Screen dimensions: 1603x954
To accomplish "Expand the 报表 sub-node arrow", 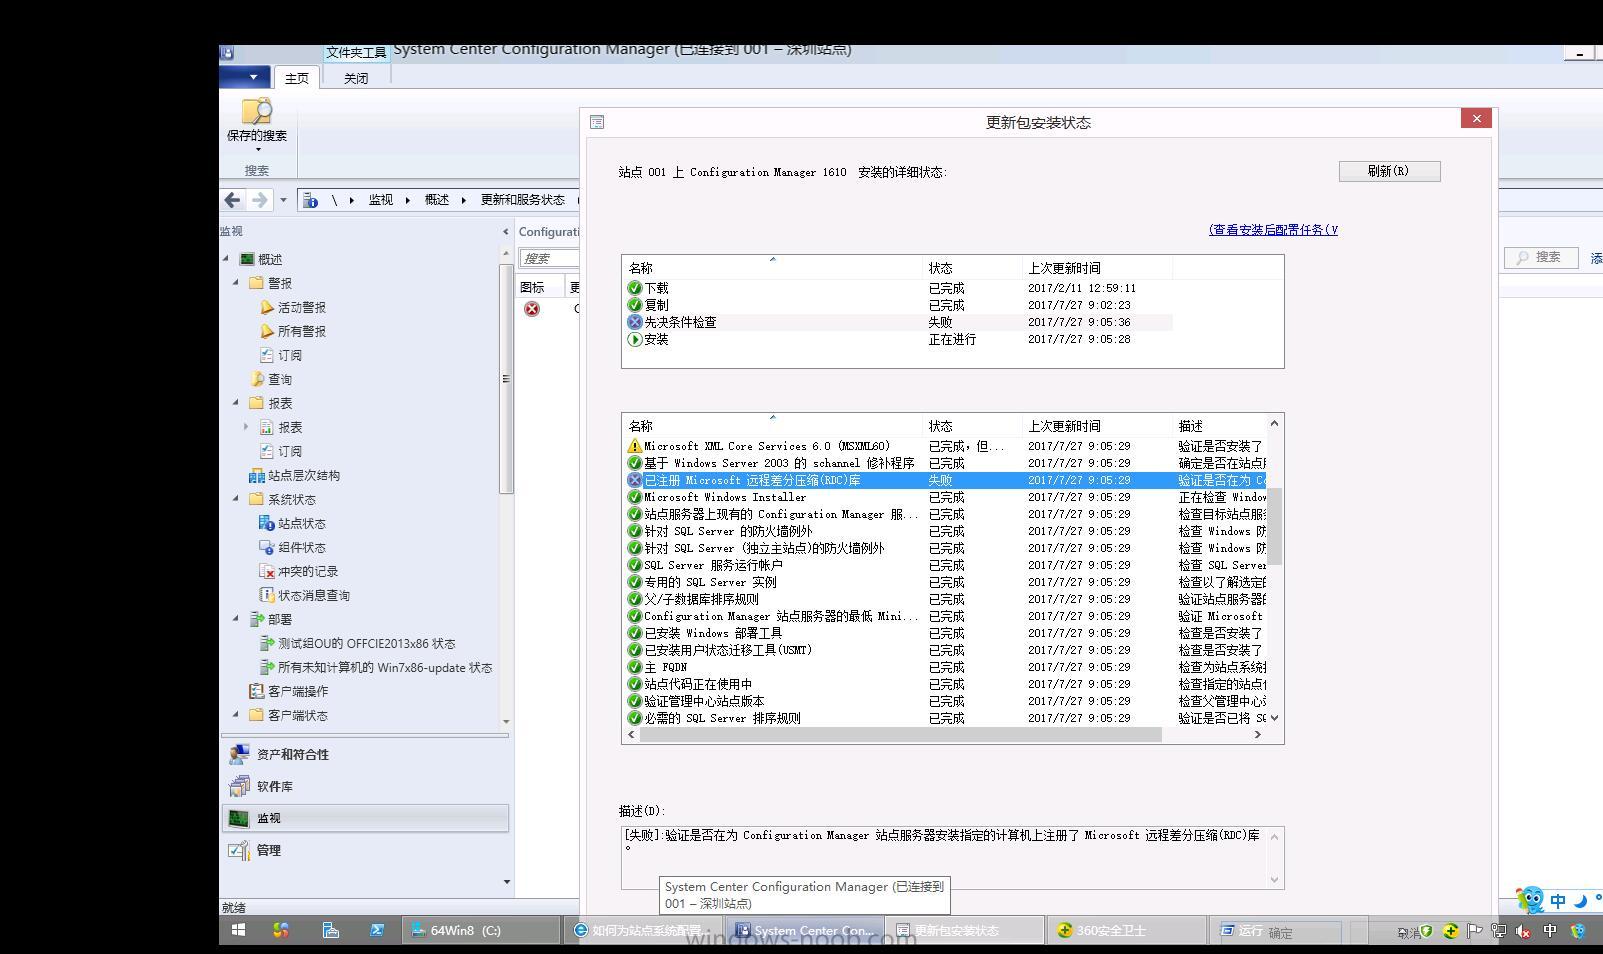I will click(x=246, y=426).
